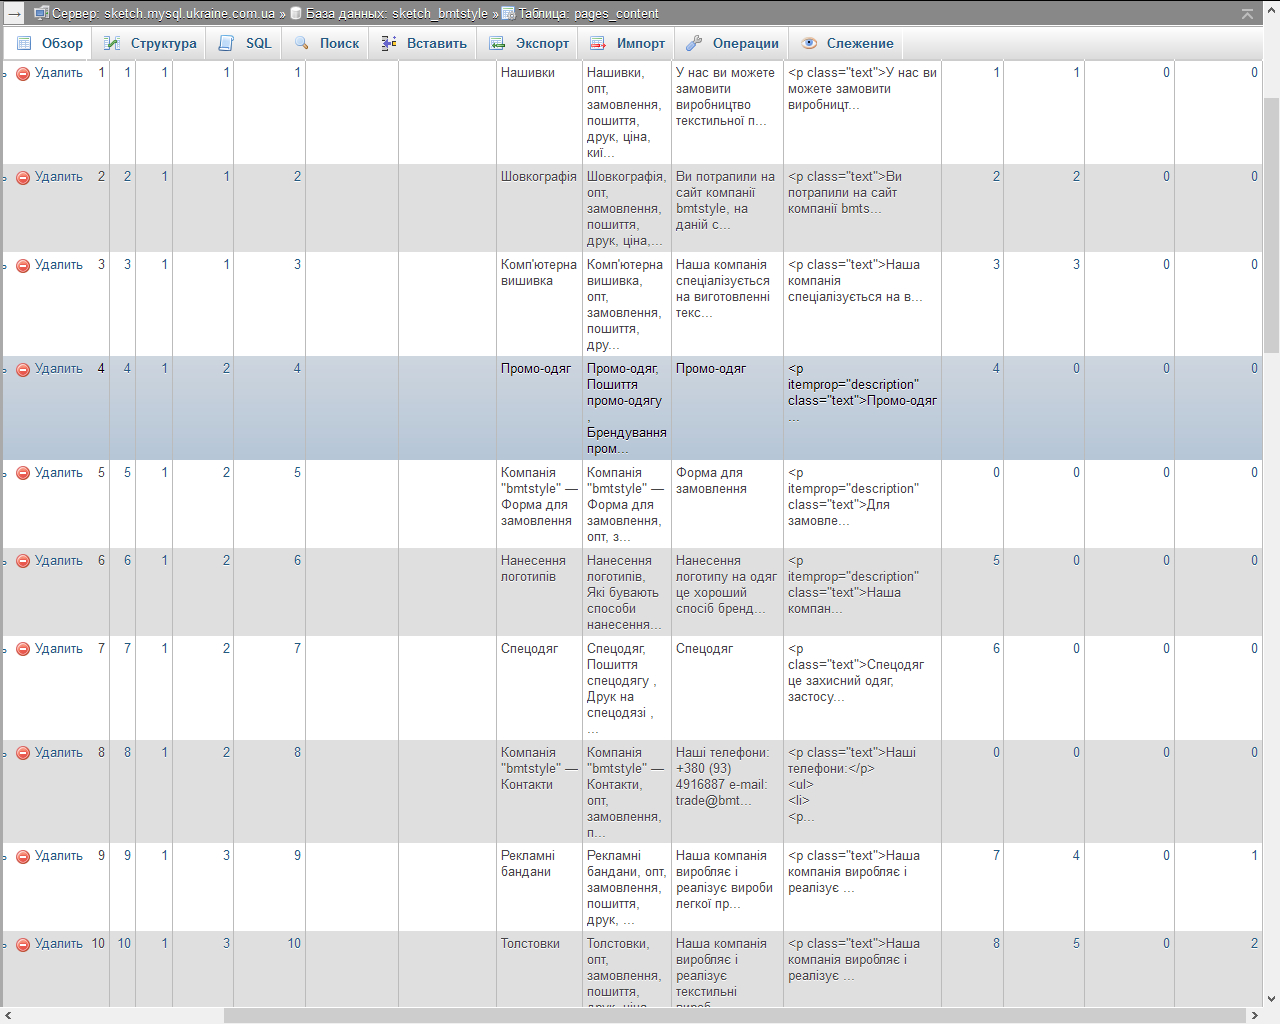This screenshot has width=1280, height=1024.
Task: Click the Структура tab icon
Action: (112, 44)
